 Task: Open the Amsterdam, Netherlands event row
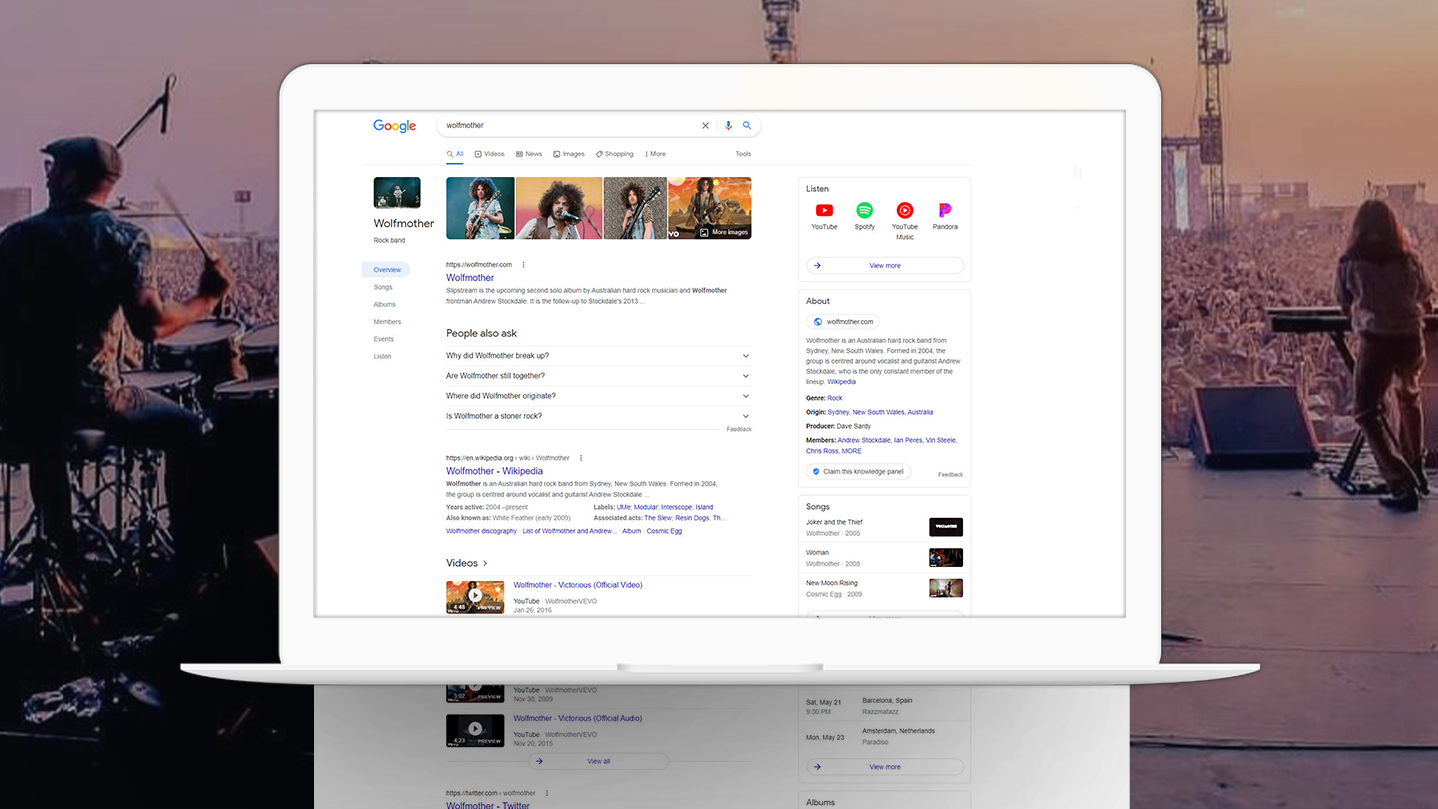(885, 736)
